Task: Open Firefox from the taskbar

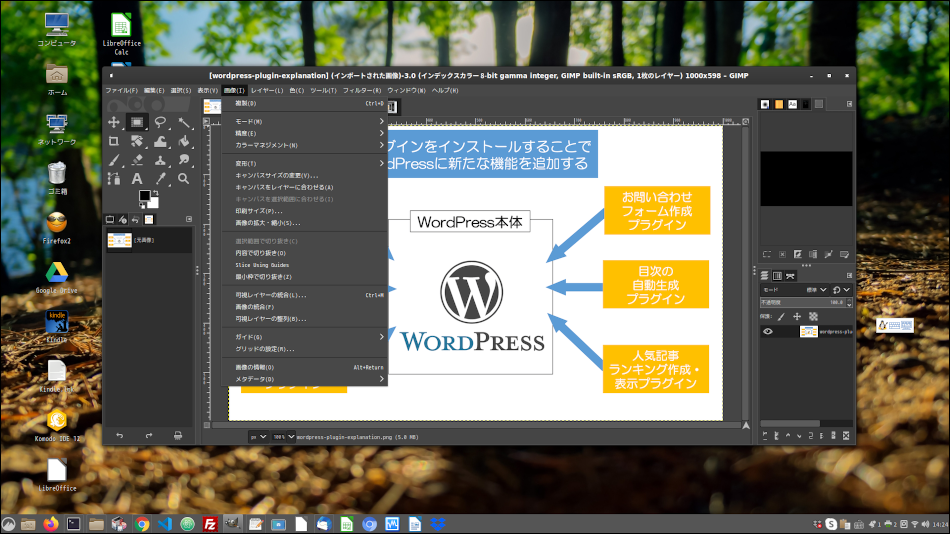Action: click(x=50, y=524)
